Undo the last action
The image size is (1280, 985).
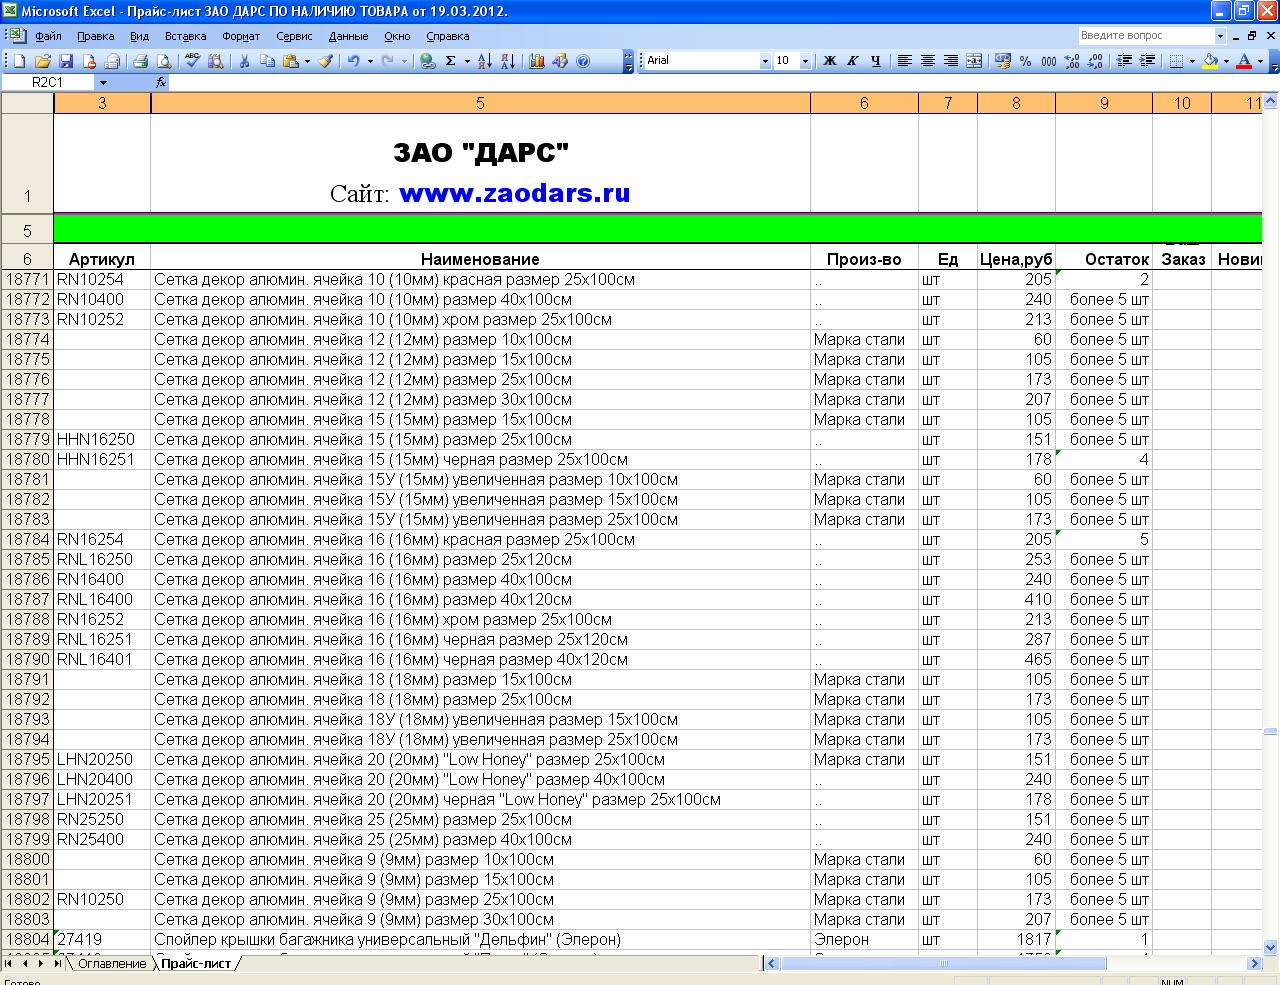pos(353,61)
